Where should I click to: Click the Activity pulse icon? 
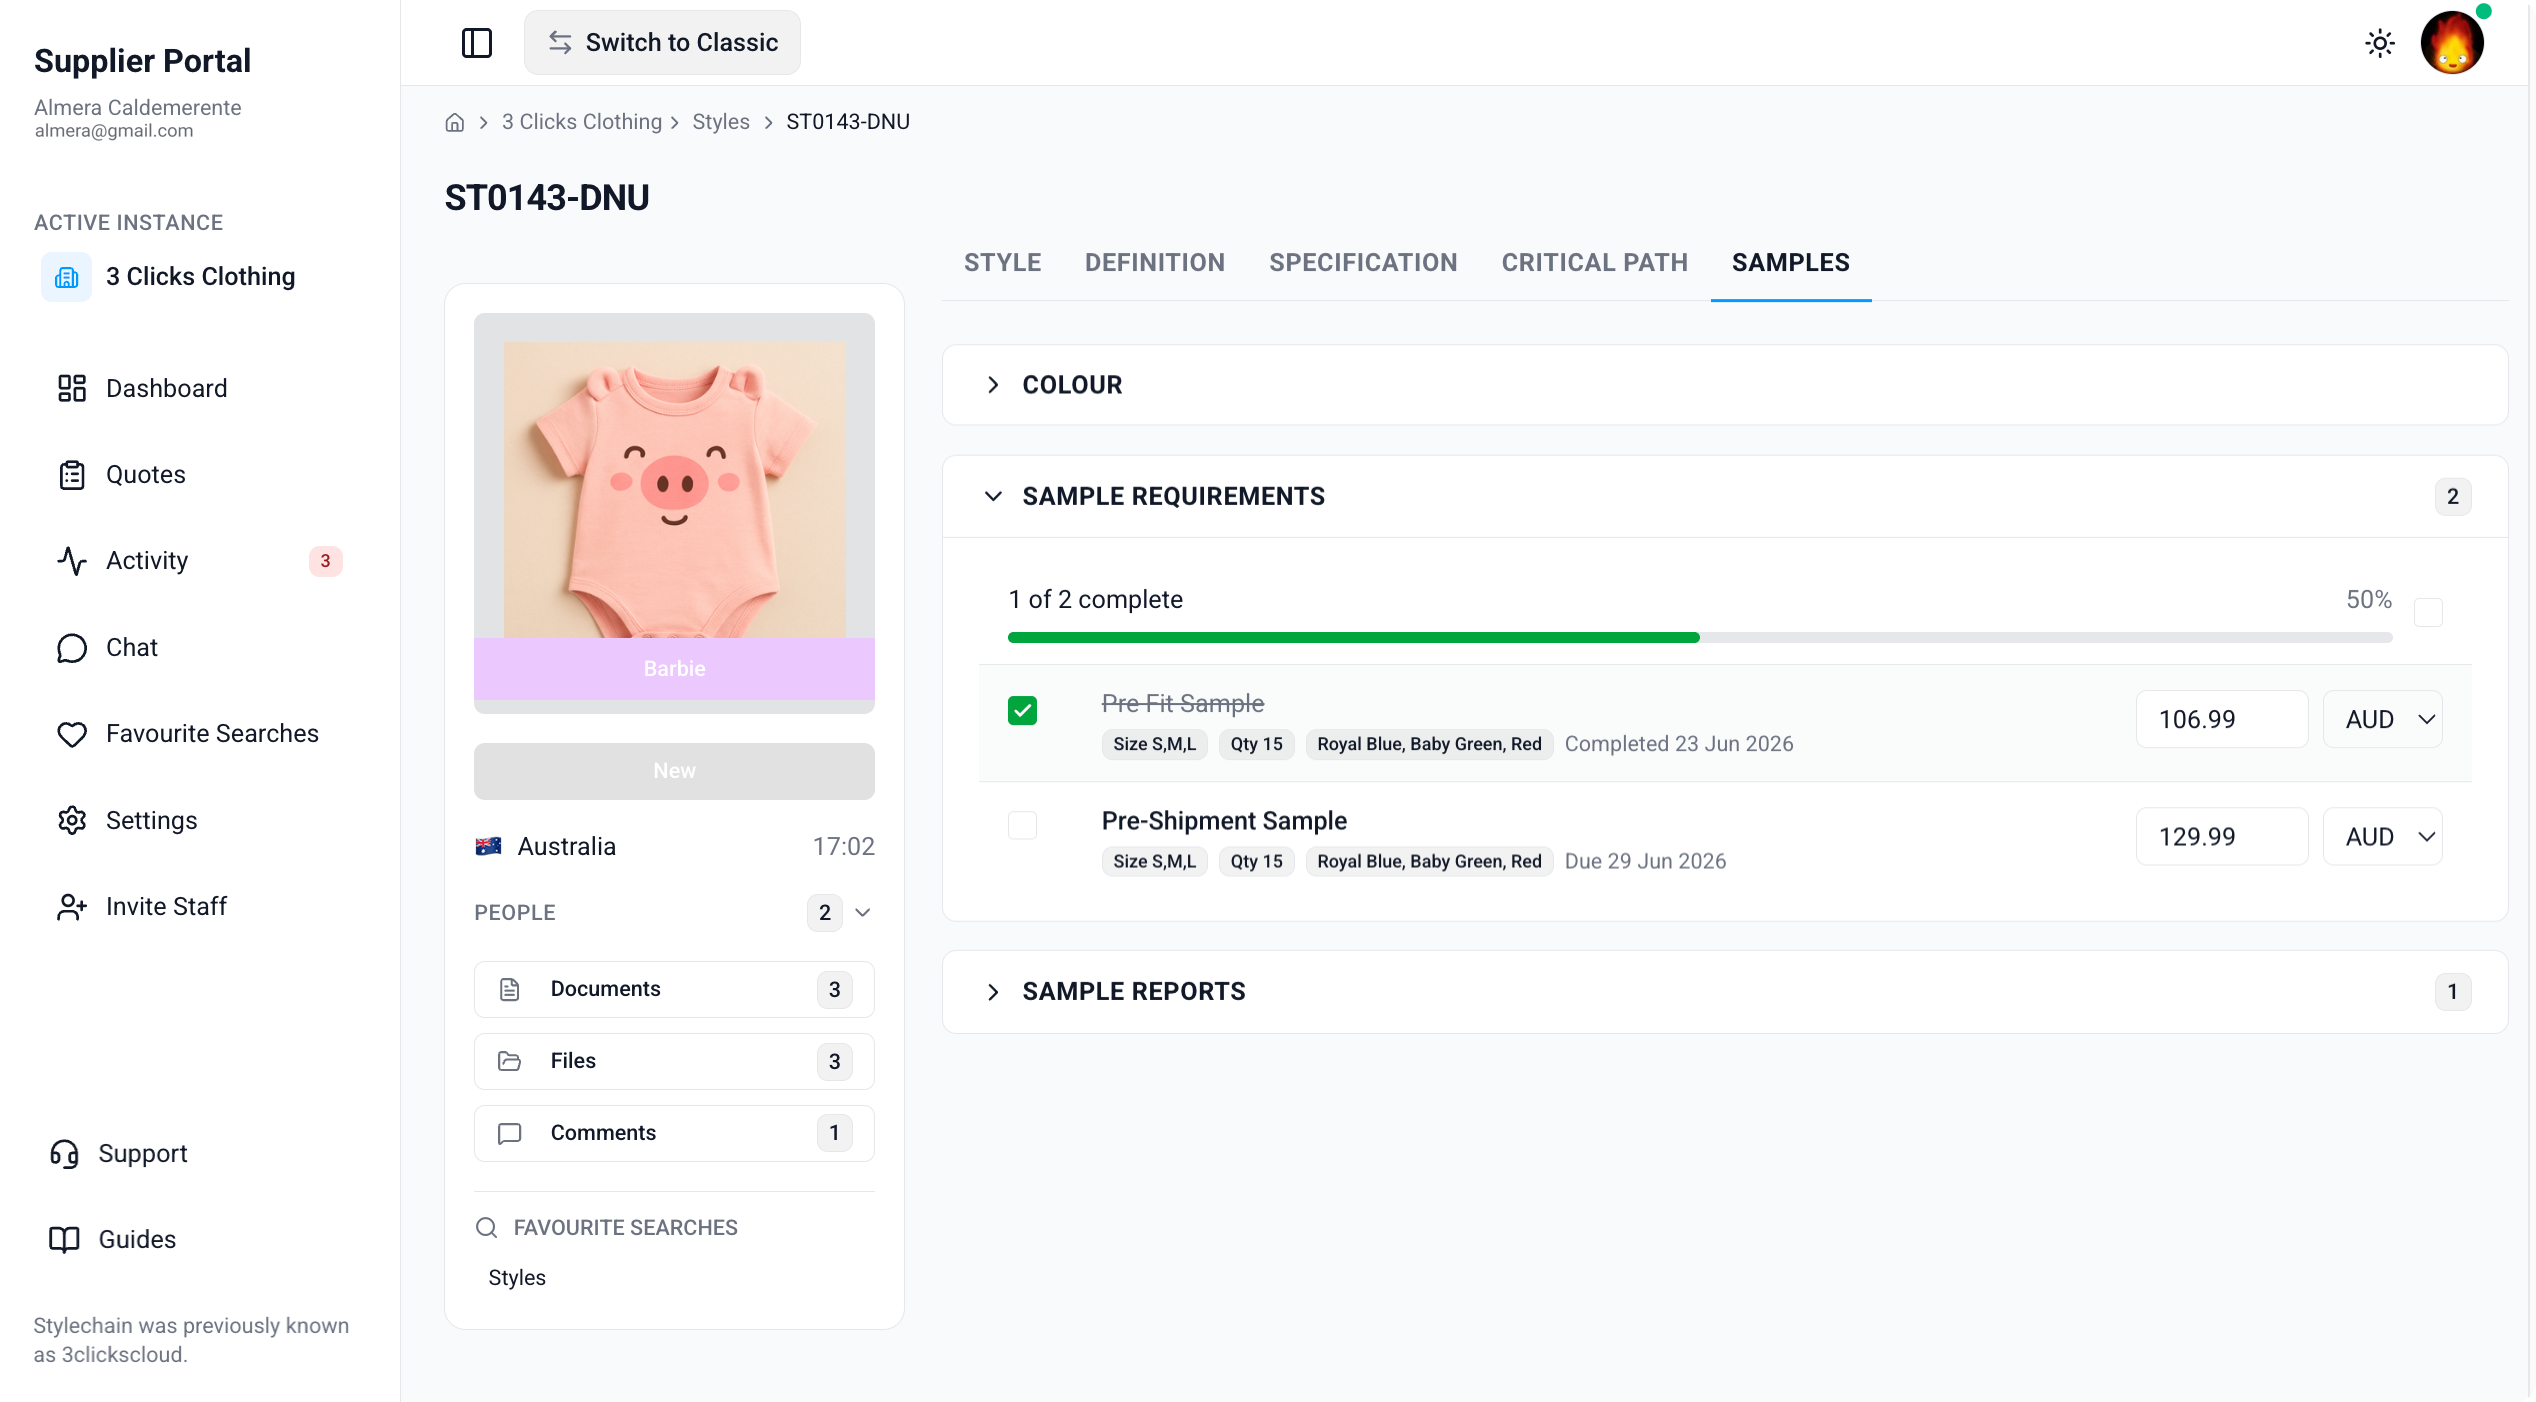72,561
